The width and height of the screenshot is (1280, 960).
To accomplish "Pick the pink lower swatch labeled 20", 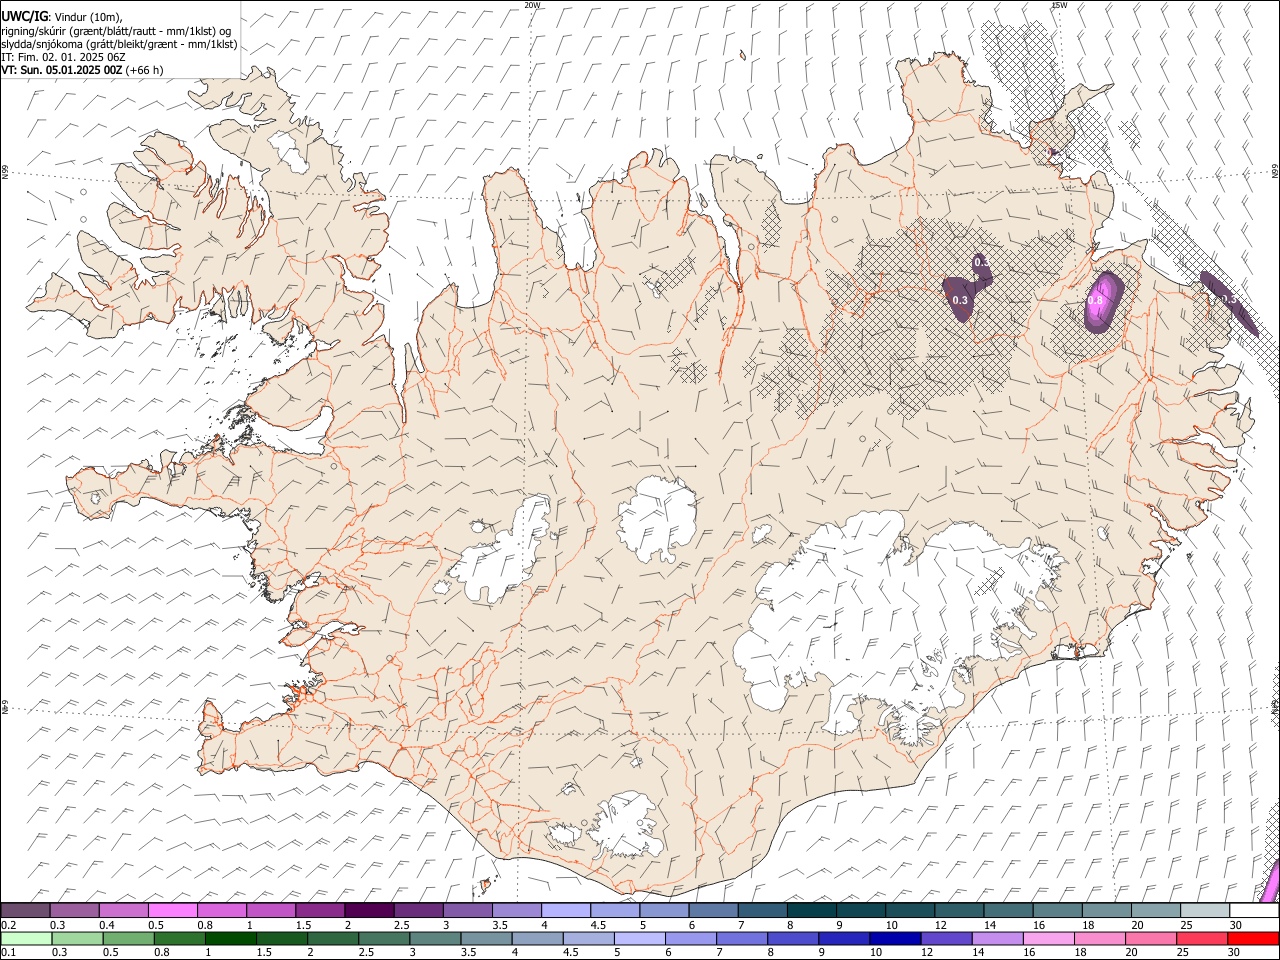I will (x=1151, y=938).
